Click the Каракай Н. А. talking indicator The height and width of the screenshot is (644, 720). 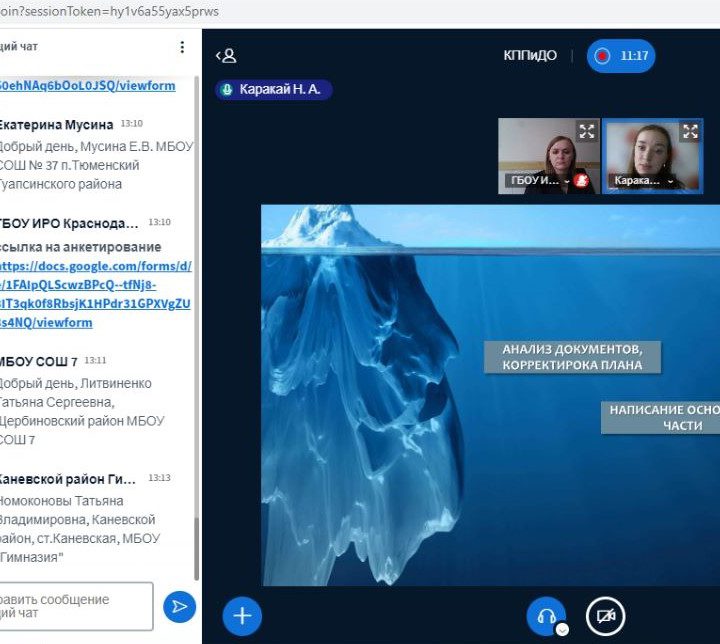(274, 89)
